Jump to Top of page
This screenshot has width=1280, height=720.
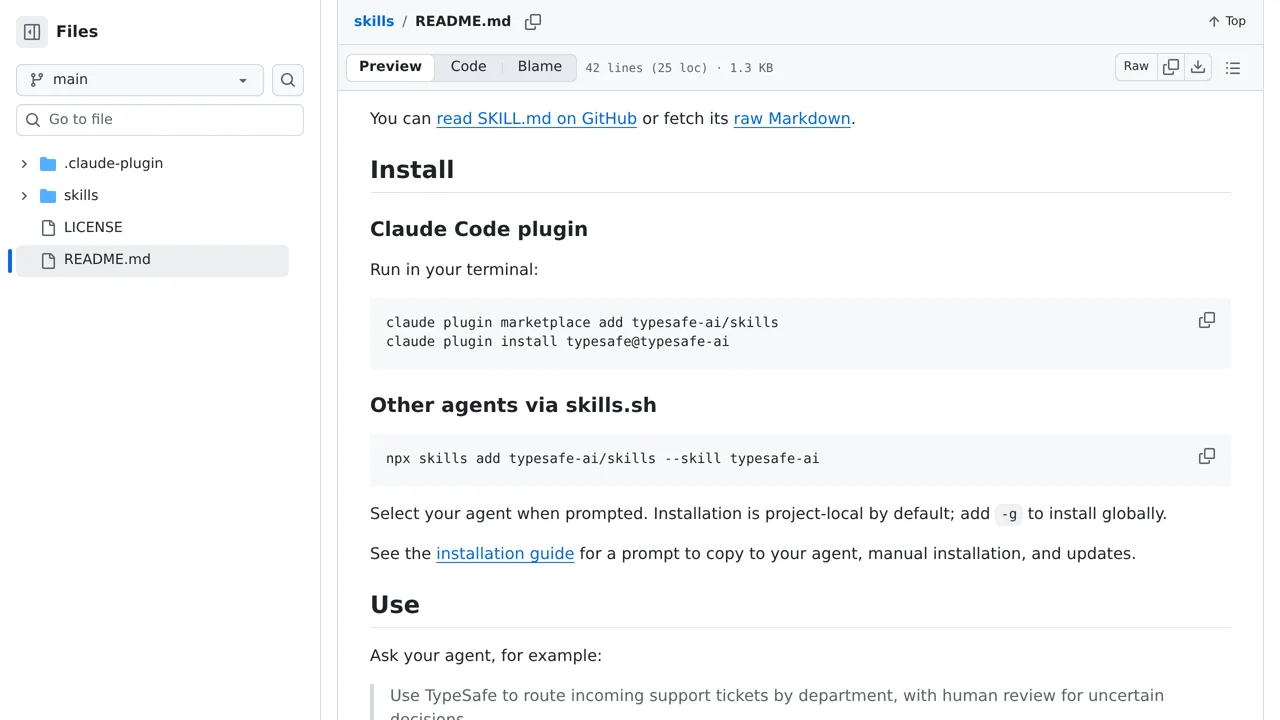coord(1227,21)
